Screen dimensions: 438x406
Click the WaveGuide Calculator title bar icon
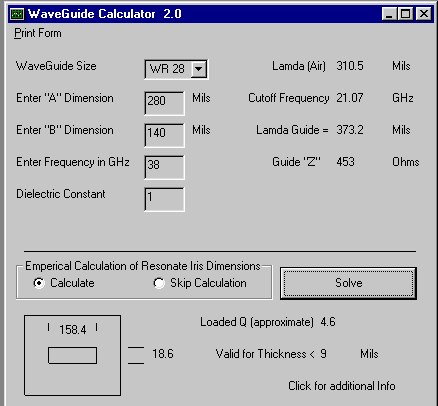[x=17, y=14]
